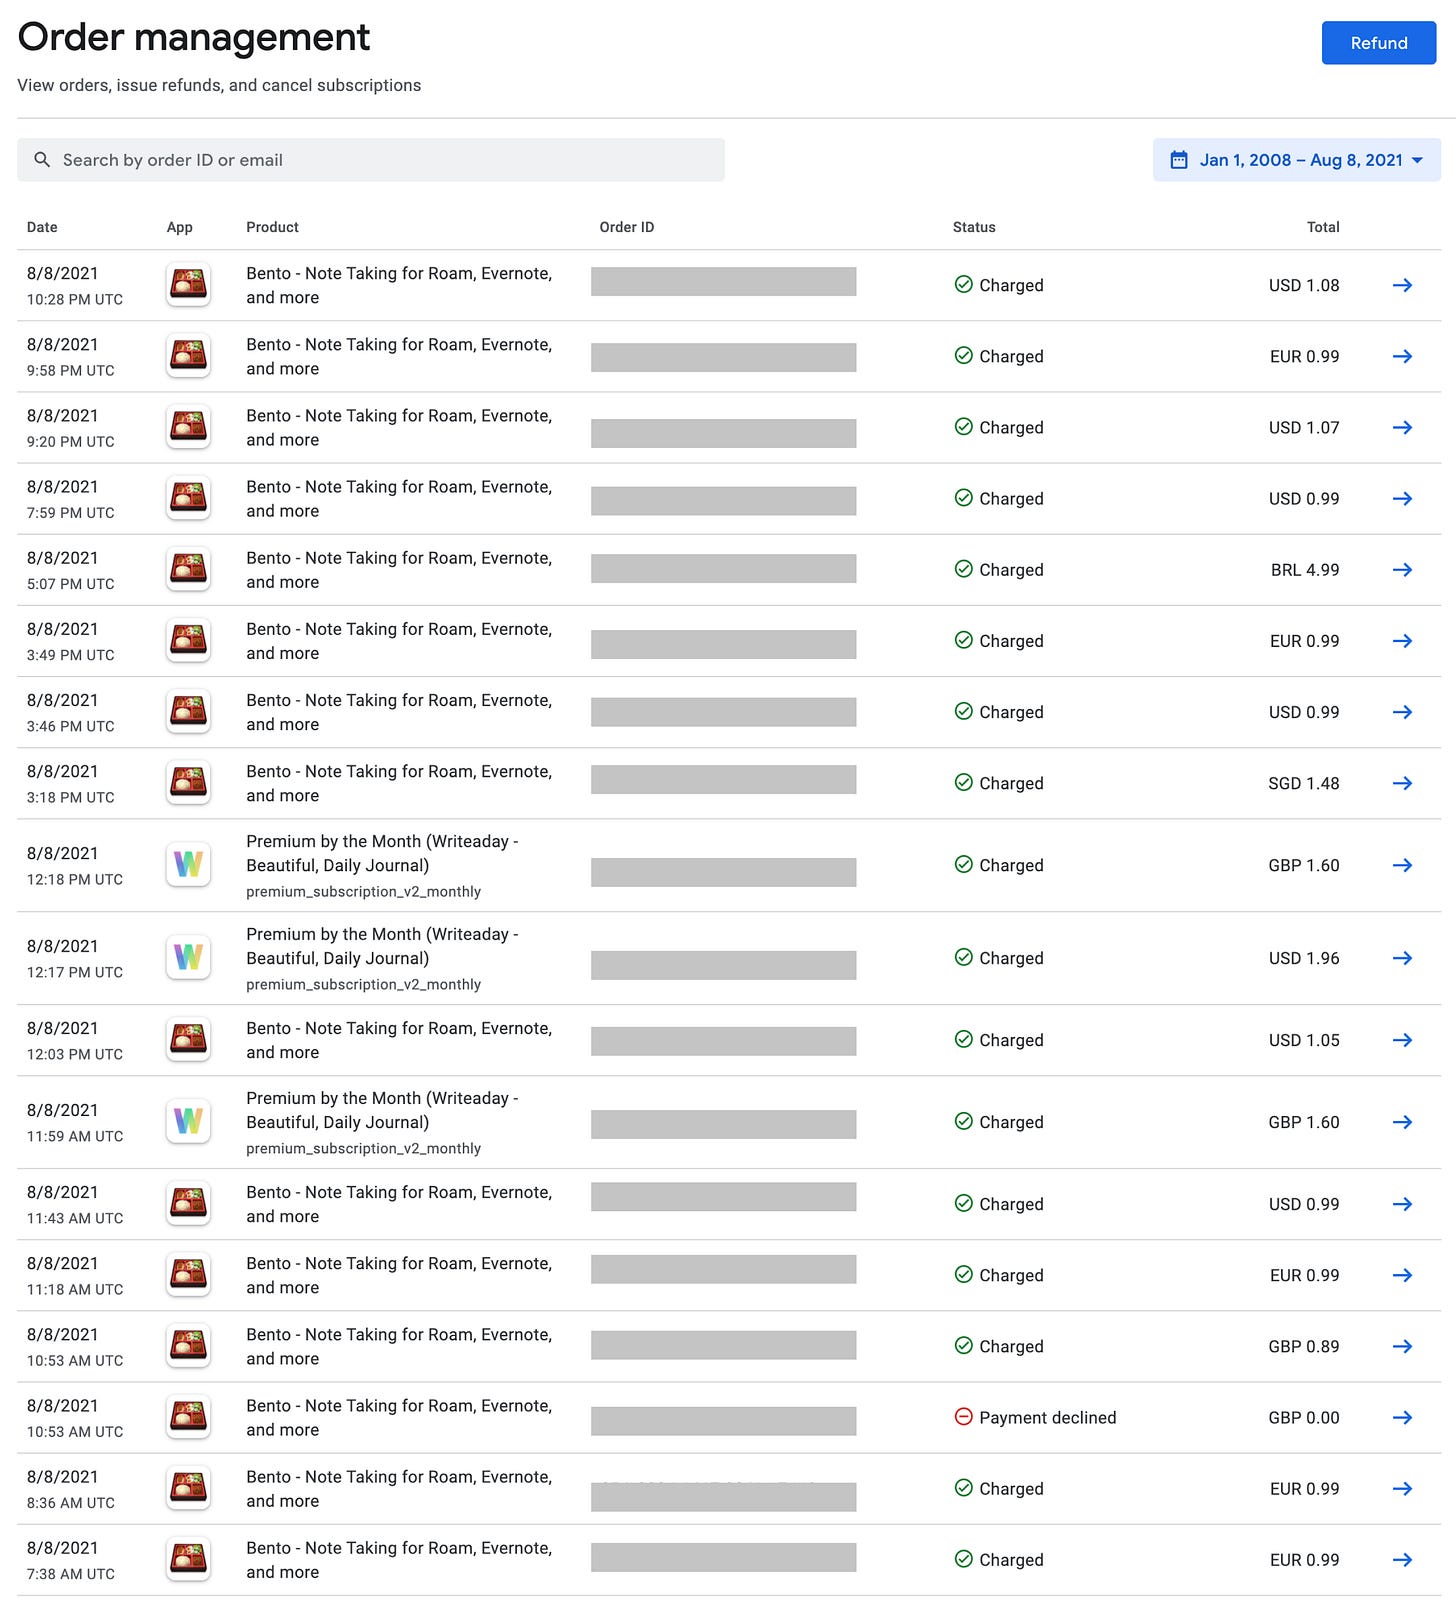Screen dimensions: 1456x1610
Task: Click the App column header
Action: pyautogui.click(x=180, y=227)
